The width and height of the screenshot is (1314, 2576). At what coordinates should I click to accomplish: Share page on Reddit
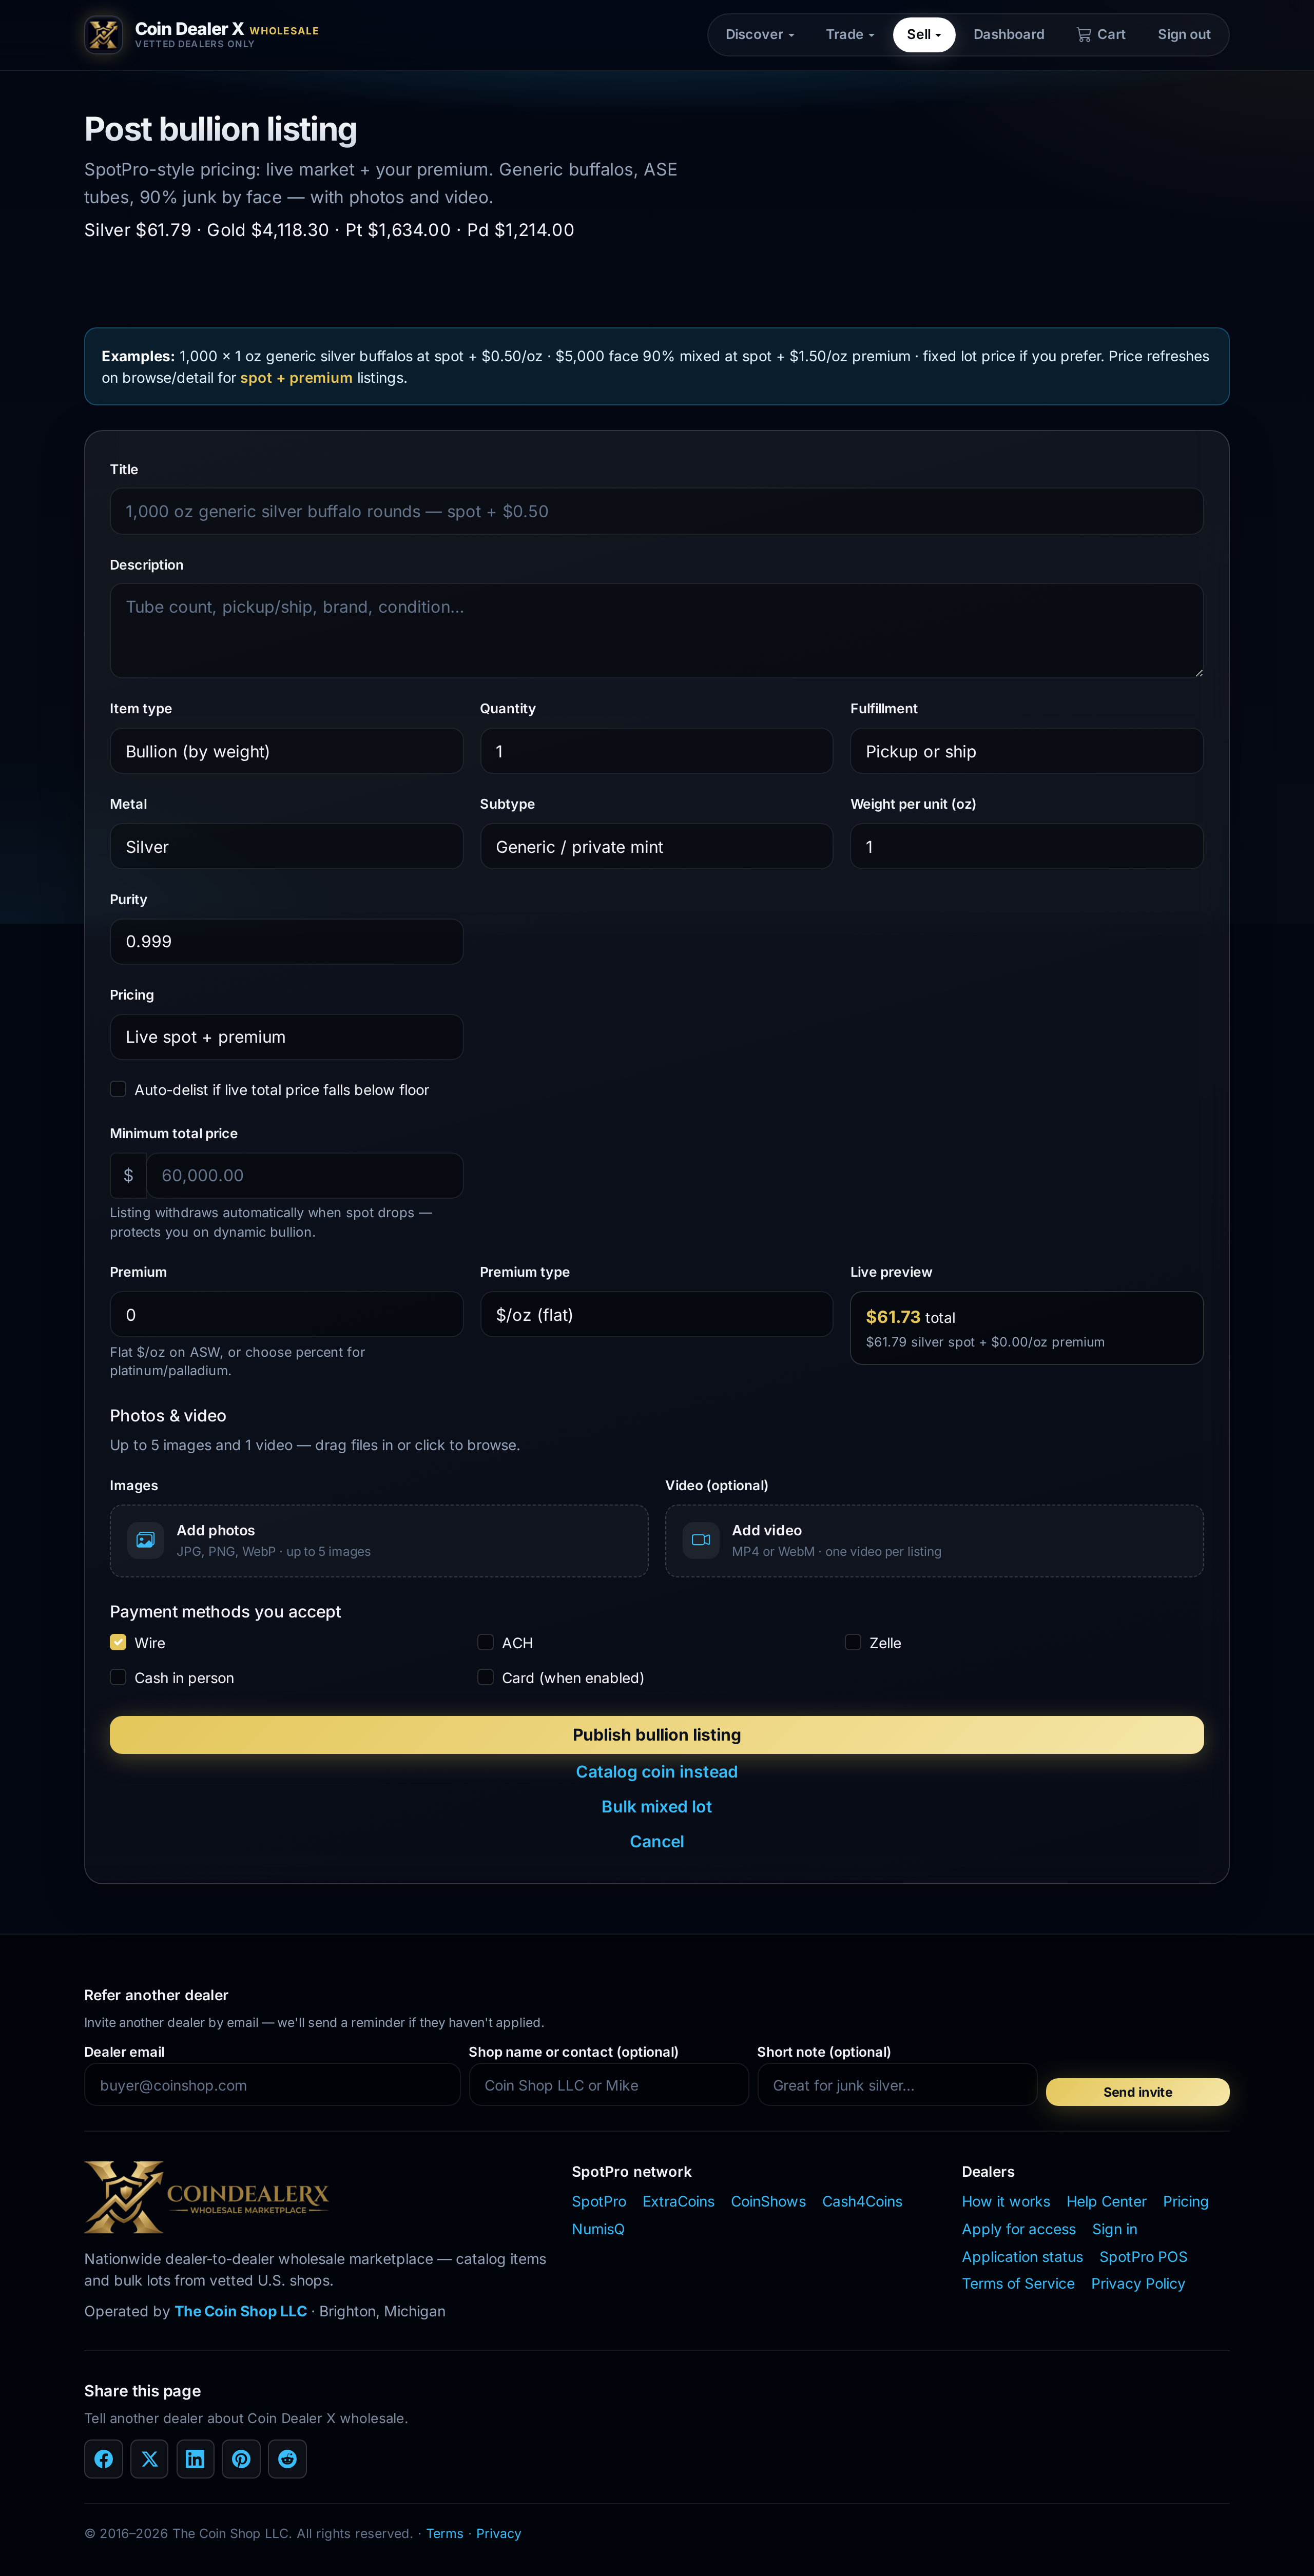(287, 2459)
